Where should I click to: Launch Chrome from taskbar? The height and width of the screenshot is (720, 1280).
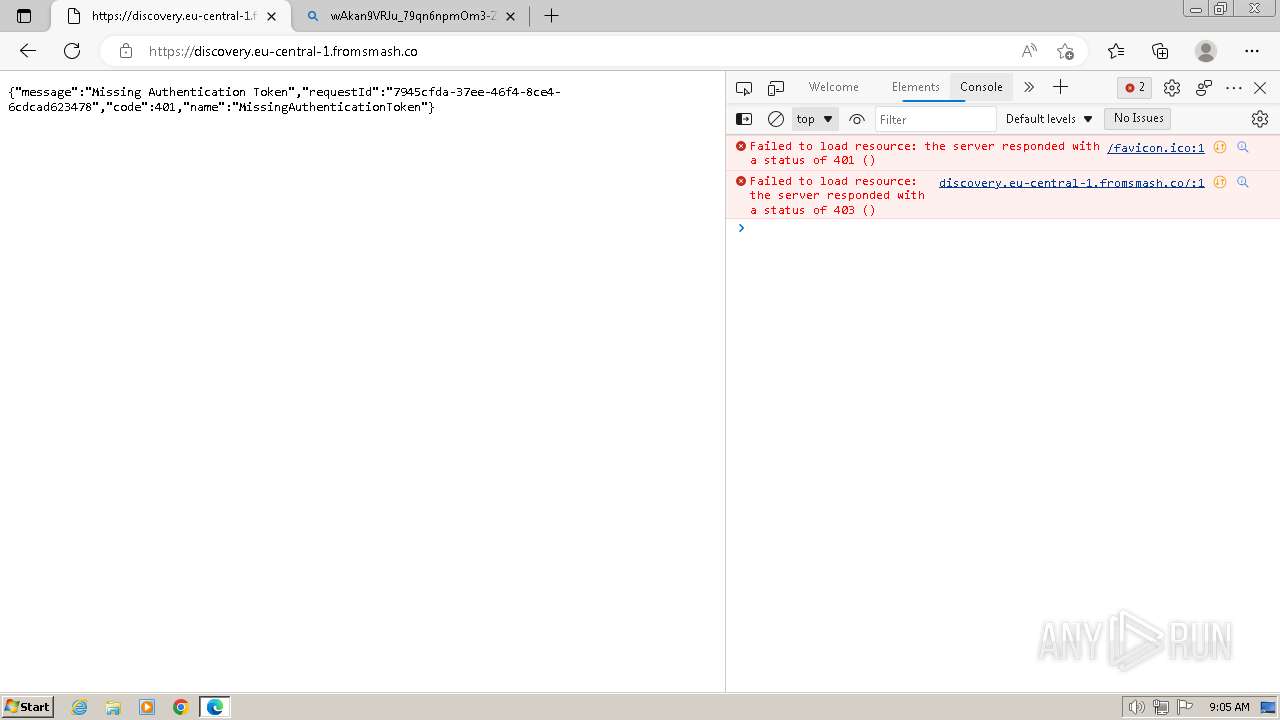pos(181,707)
